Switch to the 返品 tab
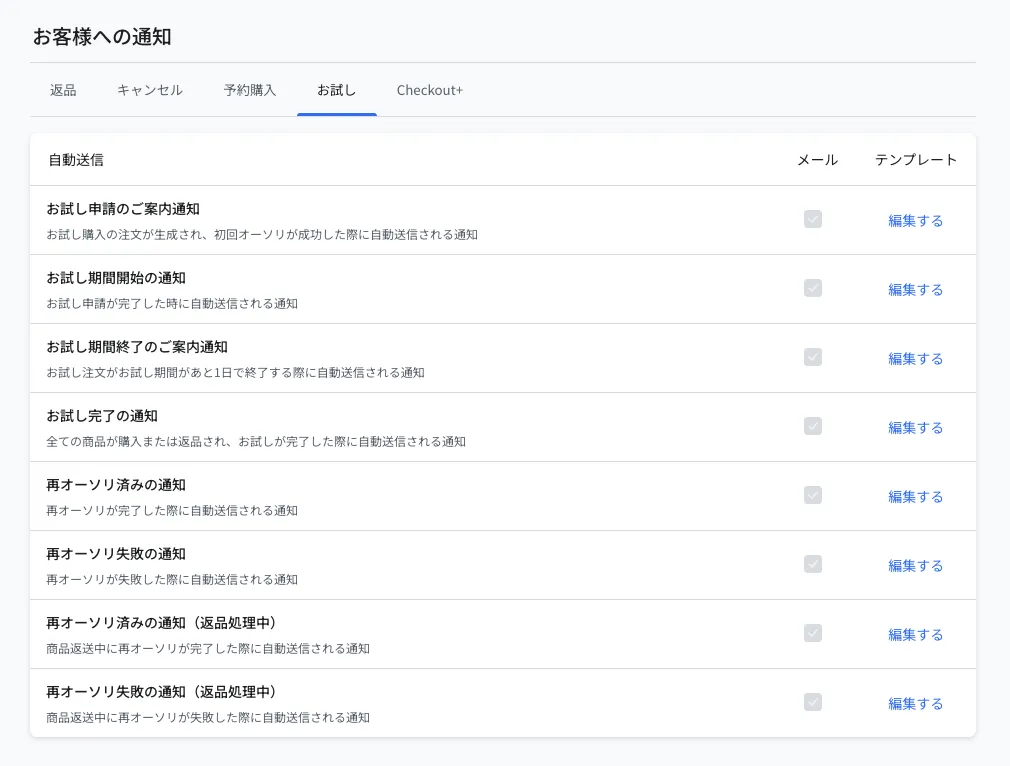 pos(63,90)
